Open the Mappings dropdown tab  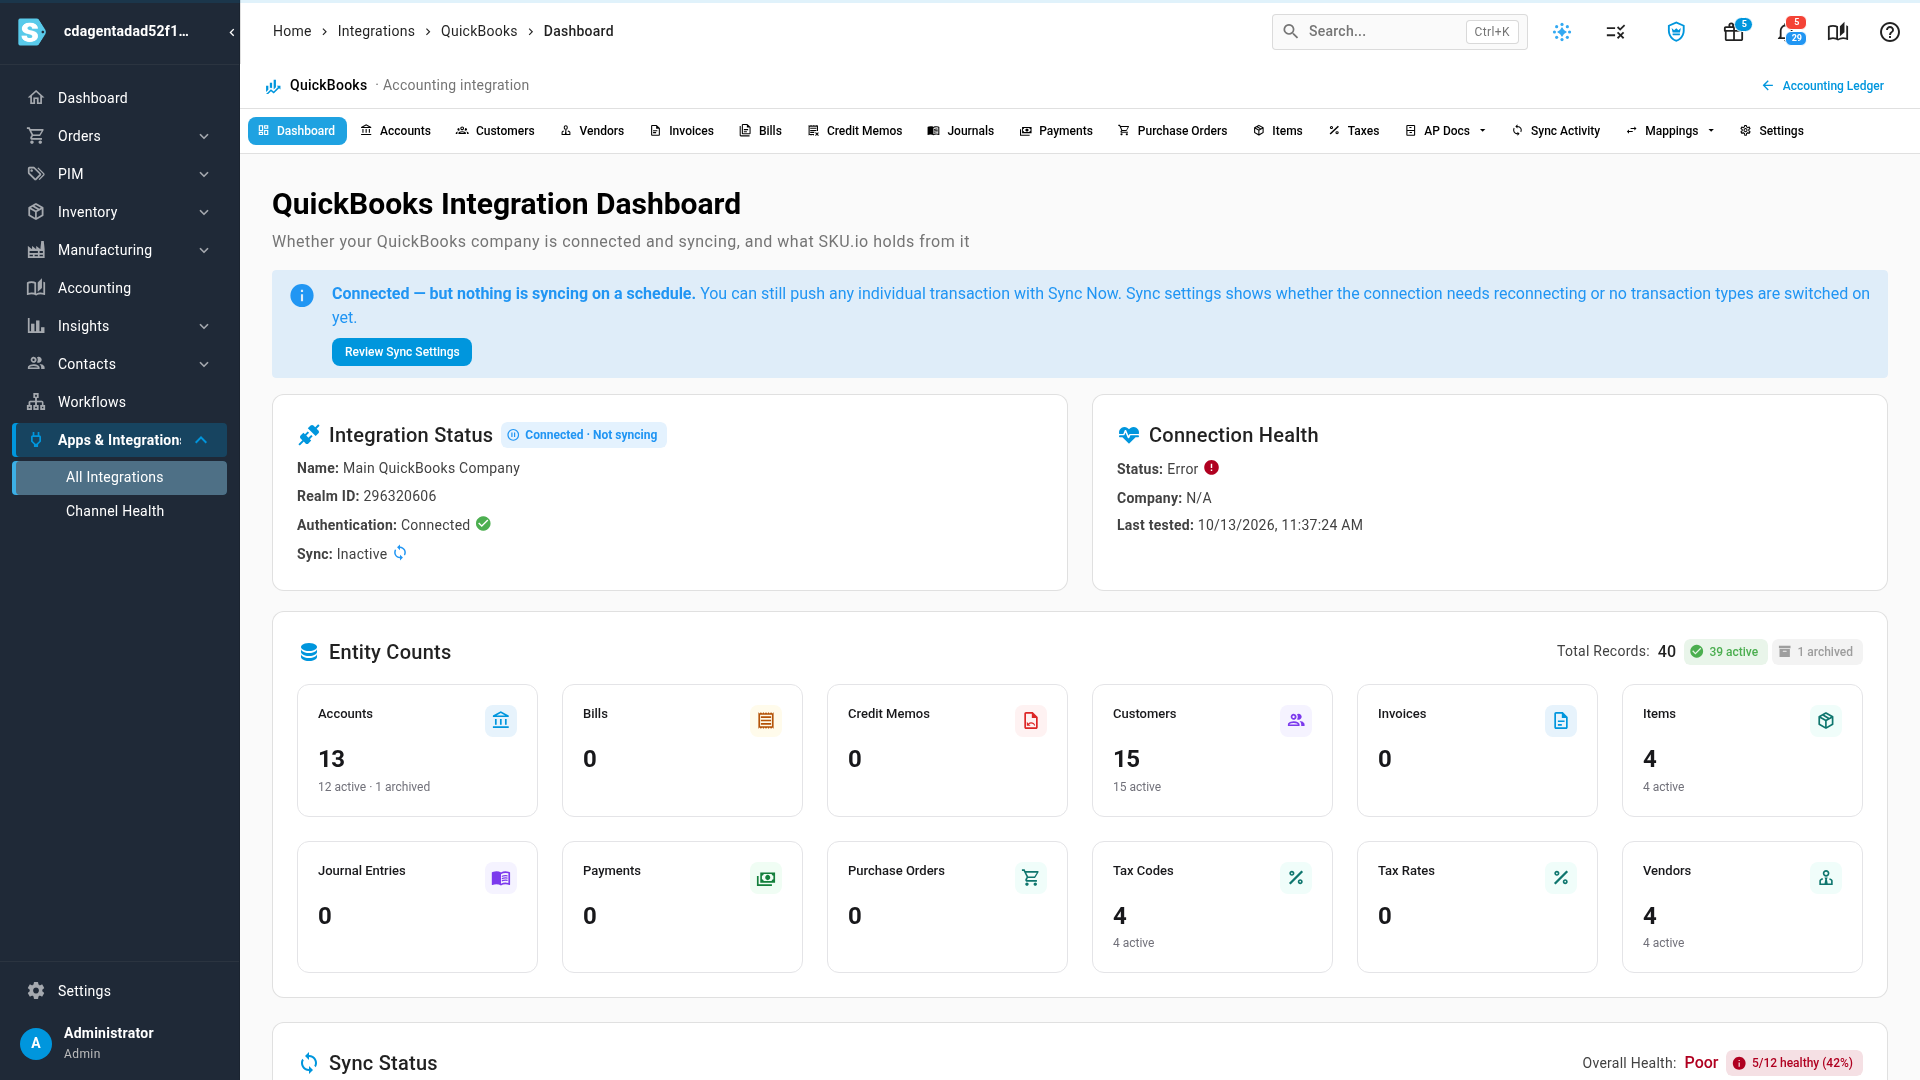click(1670, 131)
